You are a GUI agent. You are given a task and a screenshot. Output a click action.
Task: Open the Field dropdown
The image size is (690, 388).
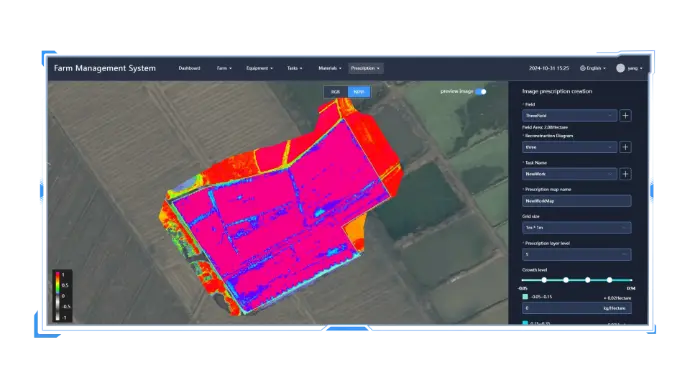[569, 116]
